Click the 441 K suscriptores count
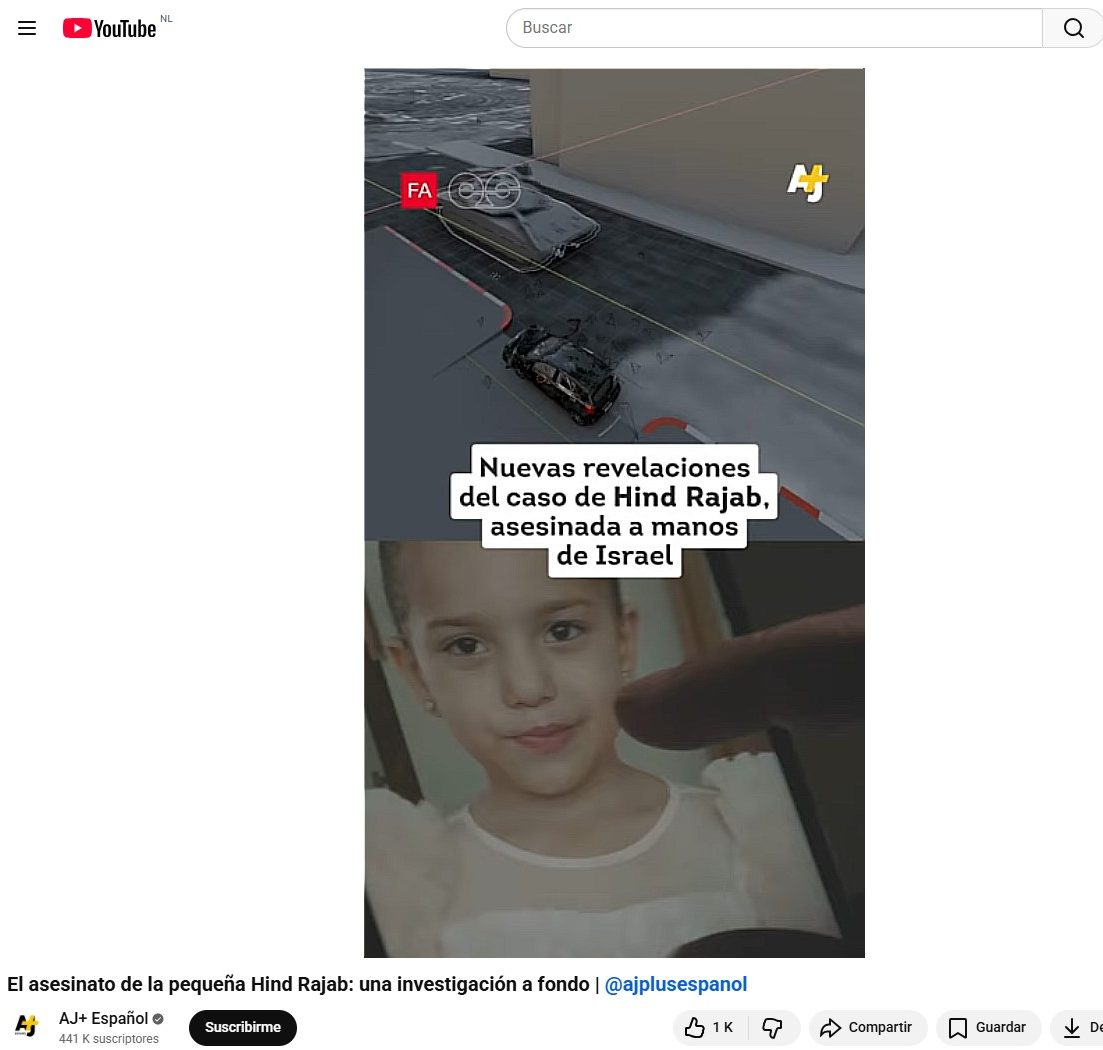 click(x=108, y=1039)
